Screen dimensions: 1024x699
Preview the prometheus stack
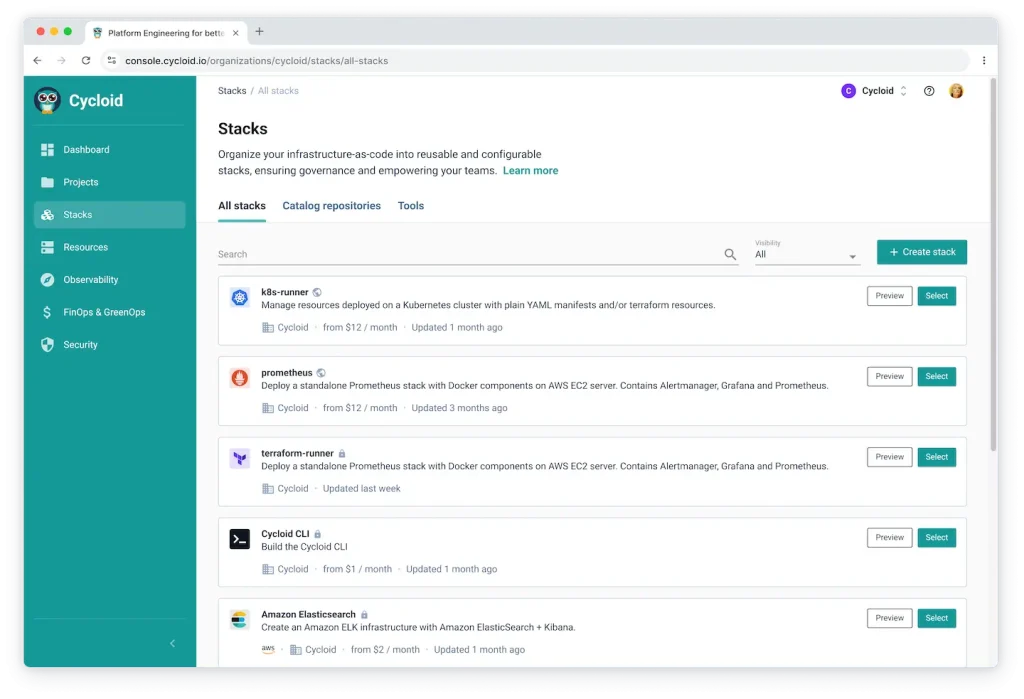(889, 377)
